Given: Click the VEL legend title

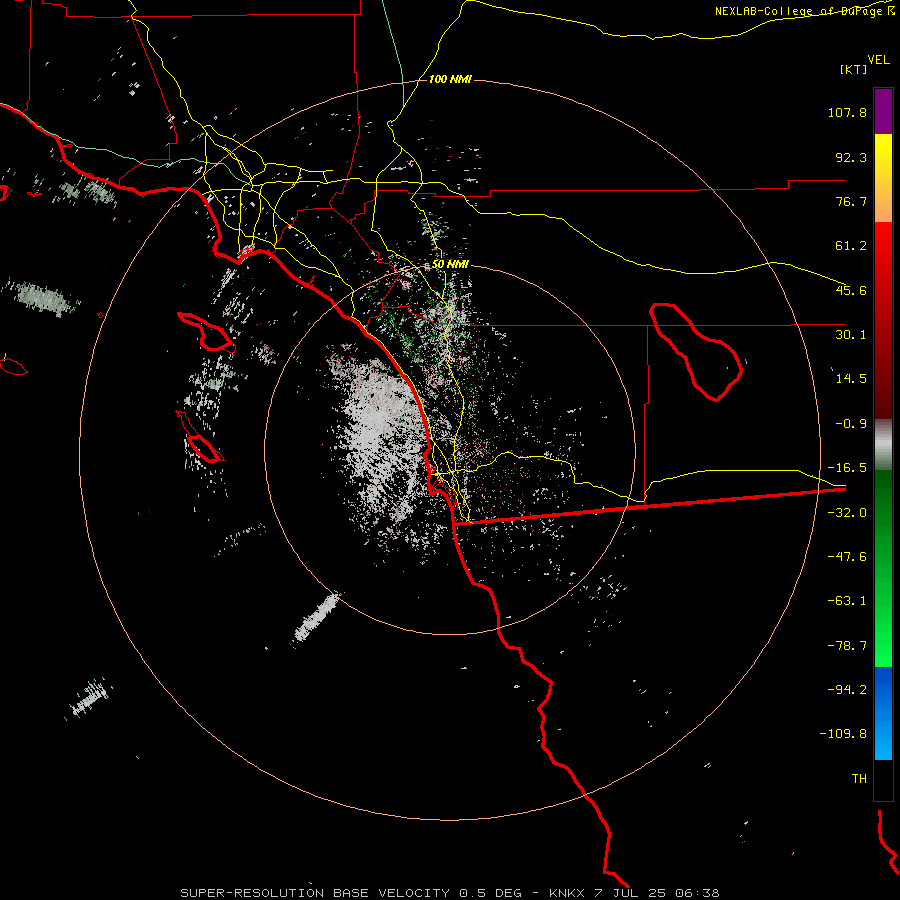Looking at the screenshot, I should pos(878,60).
